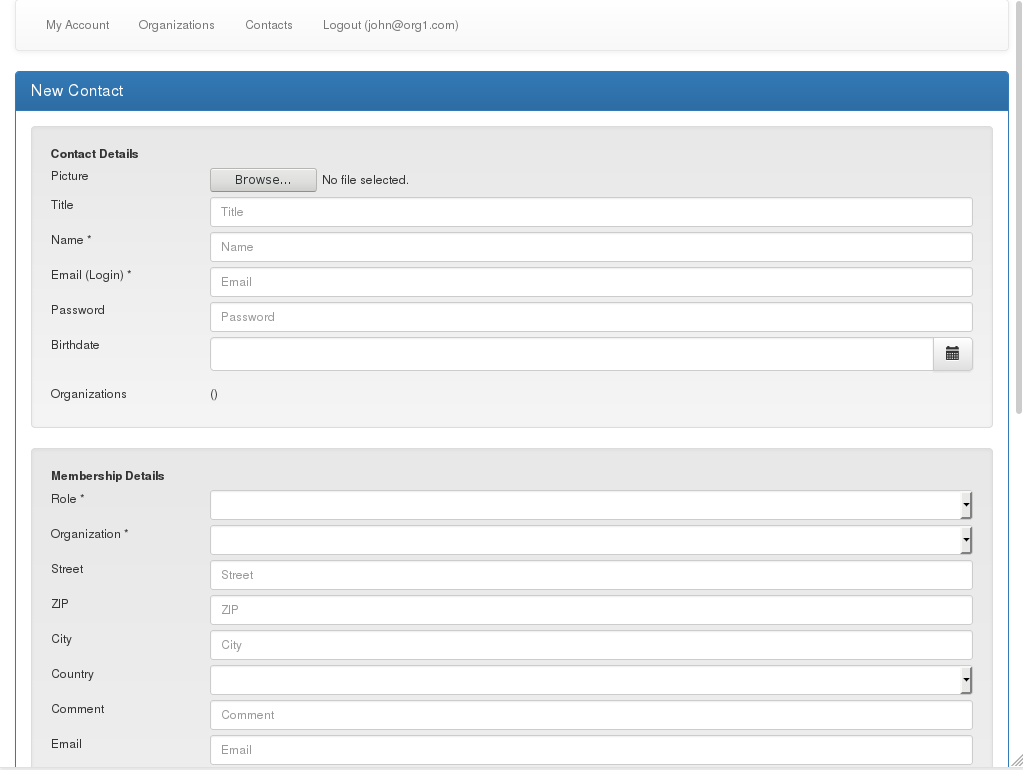This screenshot has width=1023, height=770.
Task: Click into the Comment field
Action: (x=591, y=715)
